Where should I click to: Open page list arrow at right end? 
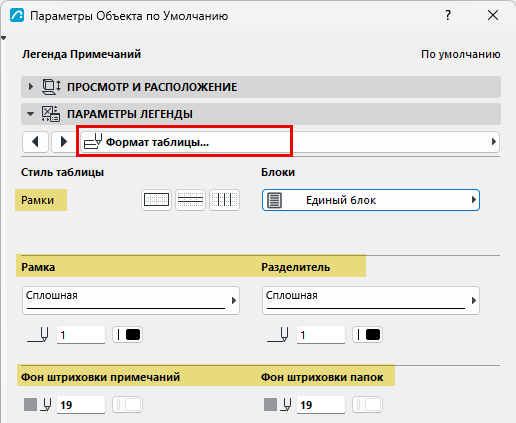click(494, 142)
